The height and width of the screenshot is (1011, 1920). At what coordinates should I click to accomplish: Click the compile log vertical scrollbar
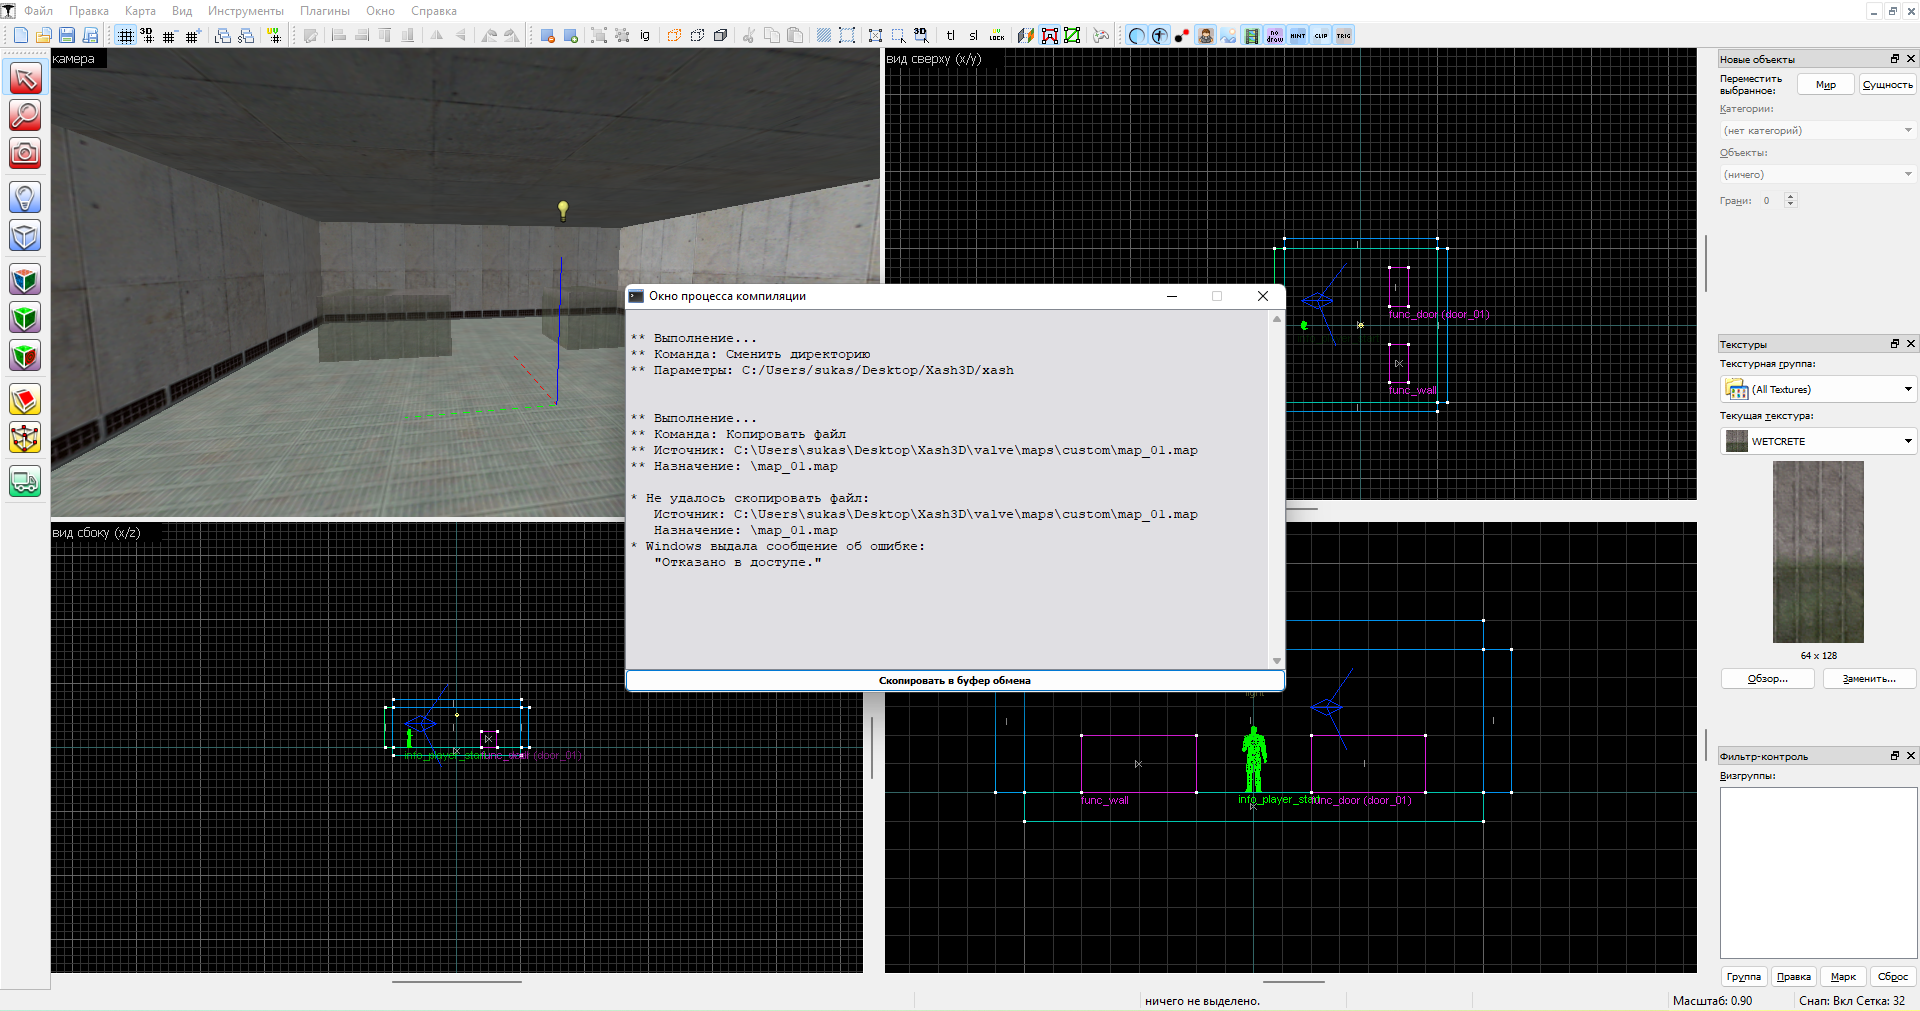coord(1277,490)
